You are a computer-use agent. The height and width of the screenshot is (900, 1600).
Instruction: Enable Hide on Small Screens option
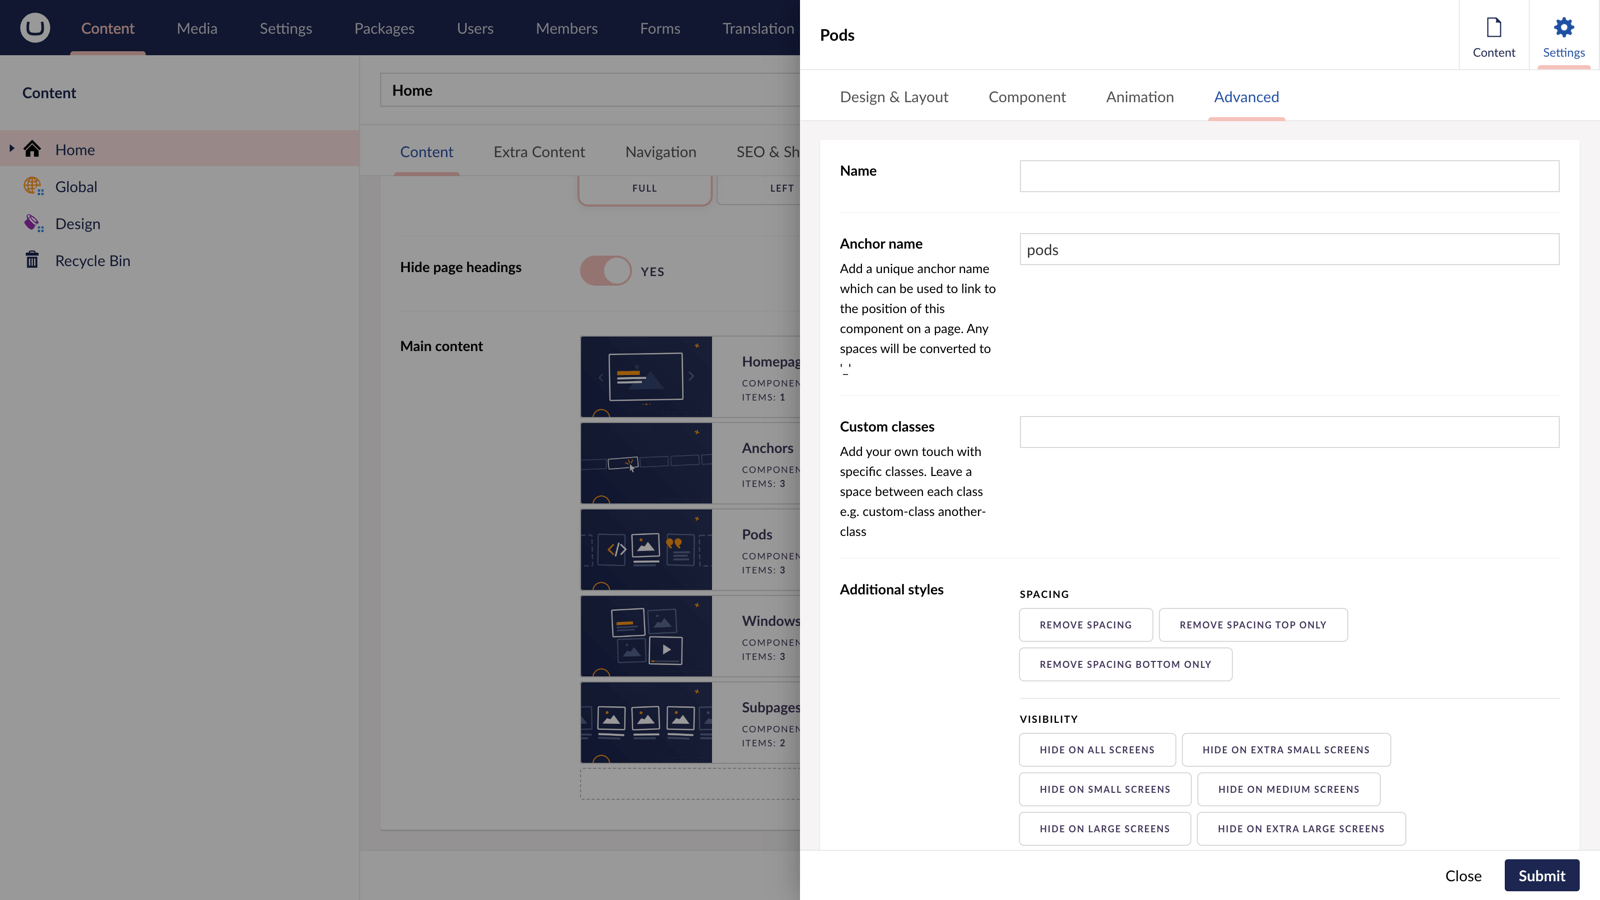click(1104, 789)
